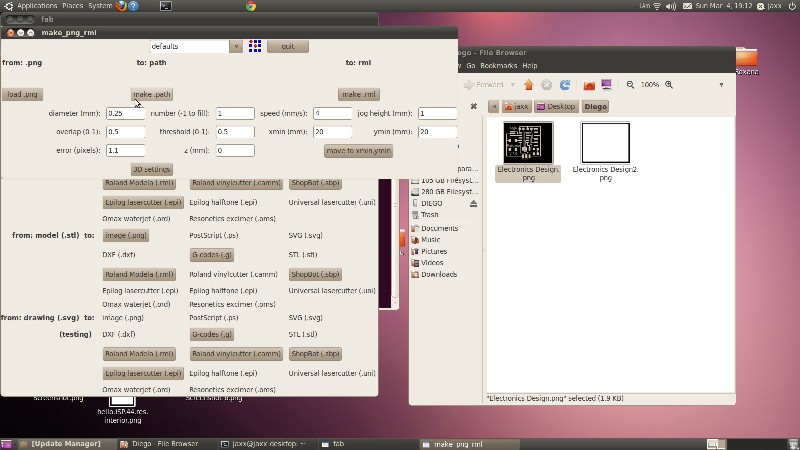
Task: Click the Diego path bar button
Action: (x=595, y=107)
